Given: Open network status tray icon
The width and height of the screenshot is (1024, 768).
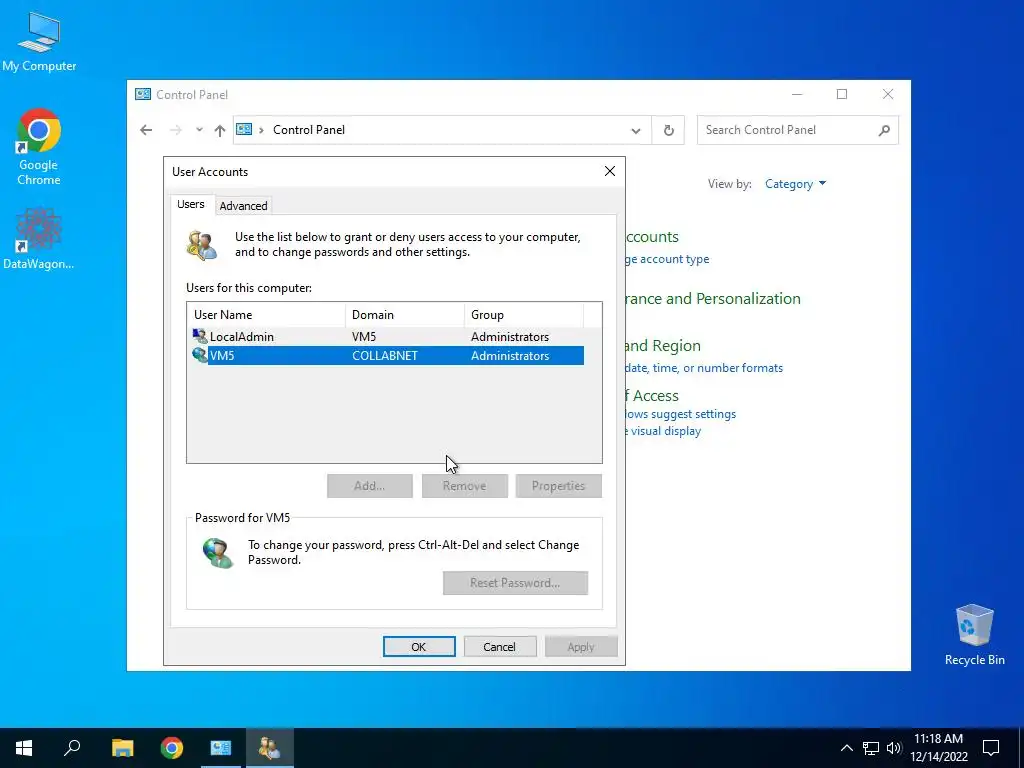Looking at the screenshot, I should point(871,748).
